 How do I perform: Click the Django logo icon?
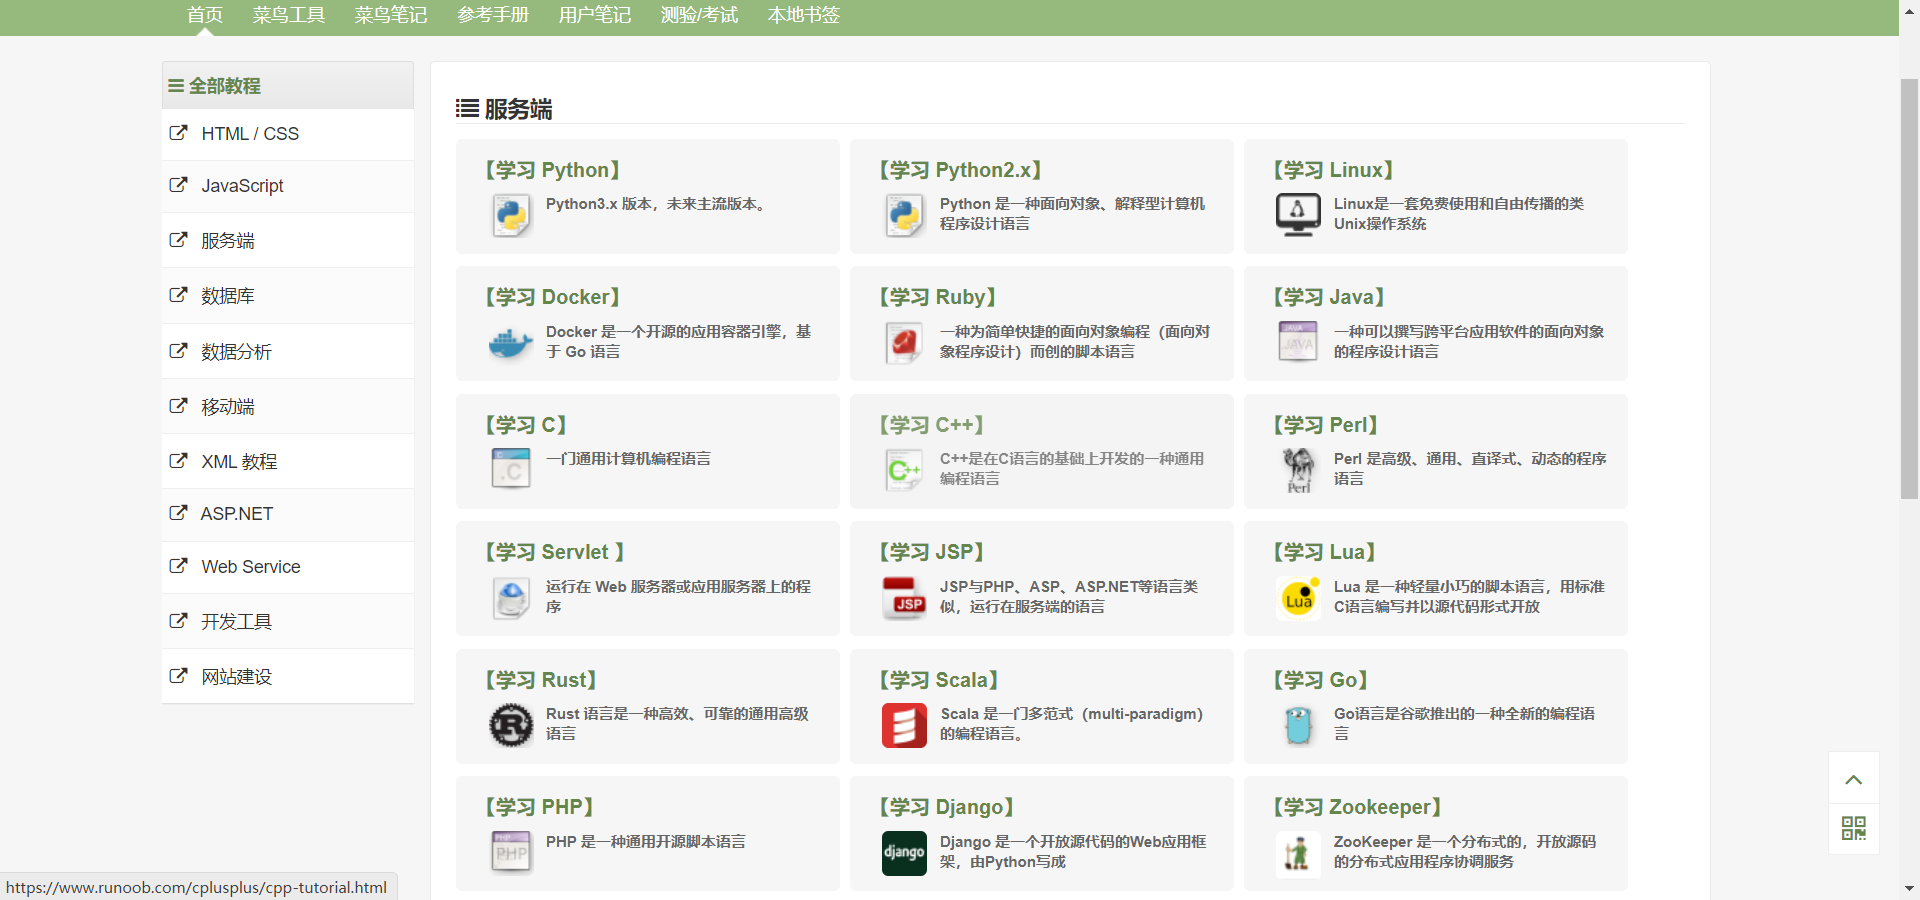coord(904,853)
